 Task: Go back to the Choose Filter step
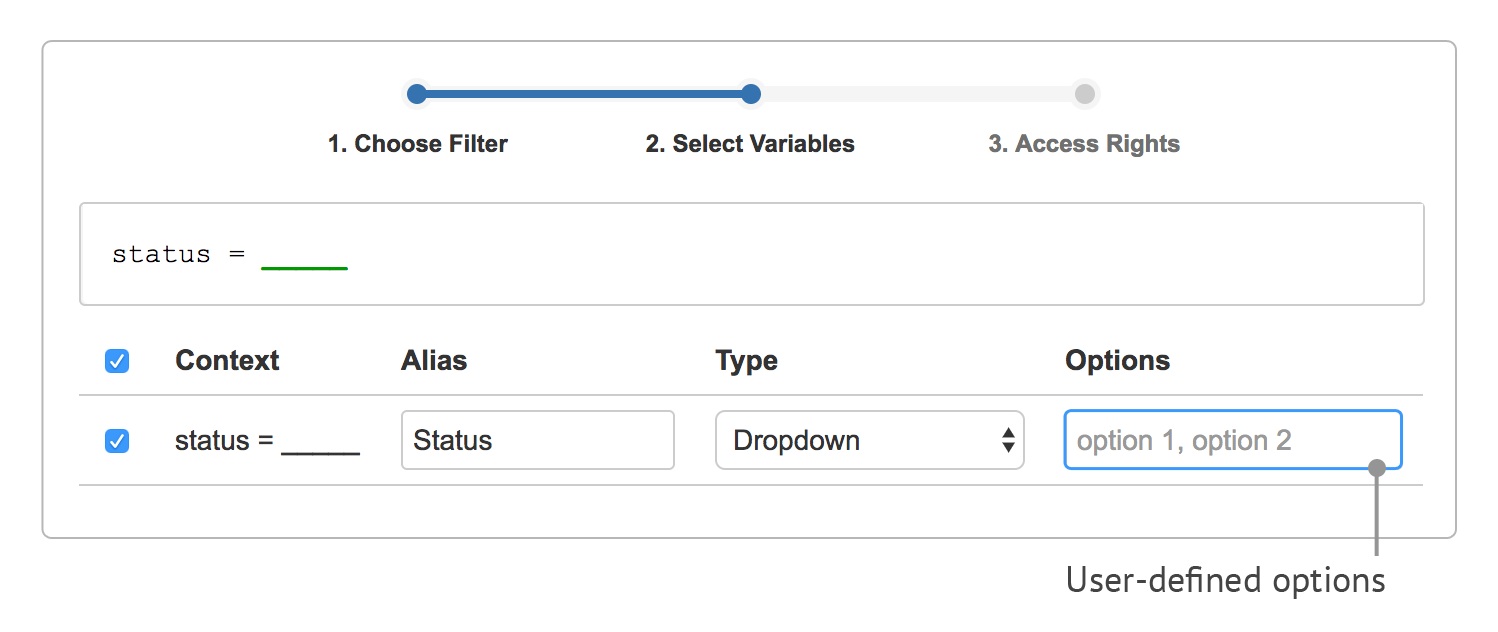pyautogui.click(x=417, y=143)
